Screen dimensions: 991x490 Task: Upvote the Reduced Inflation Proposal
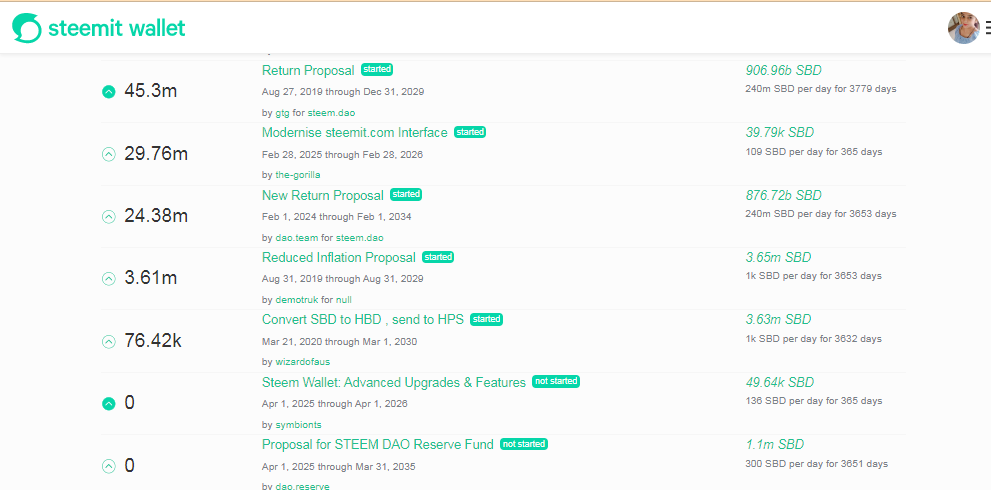[x=109, y=278]
